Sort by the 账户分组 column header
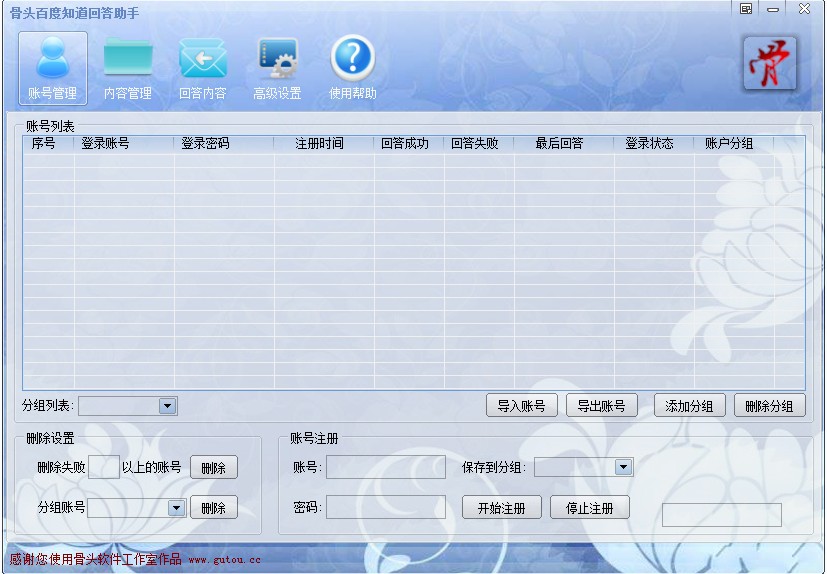827x574 pixels. [x=734, y=144]
